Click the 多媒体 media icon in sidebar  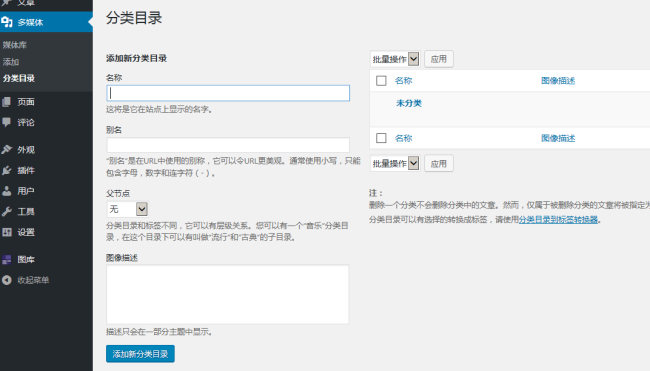[7, 22]
